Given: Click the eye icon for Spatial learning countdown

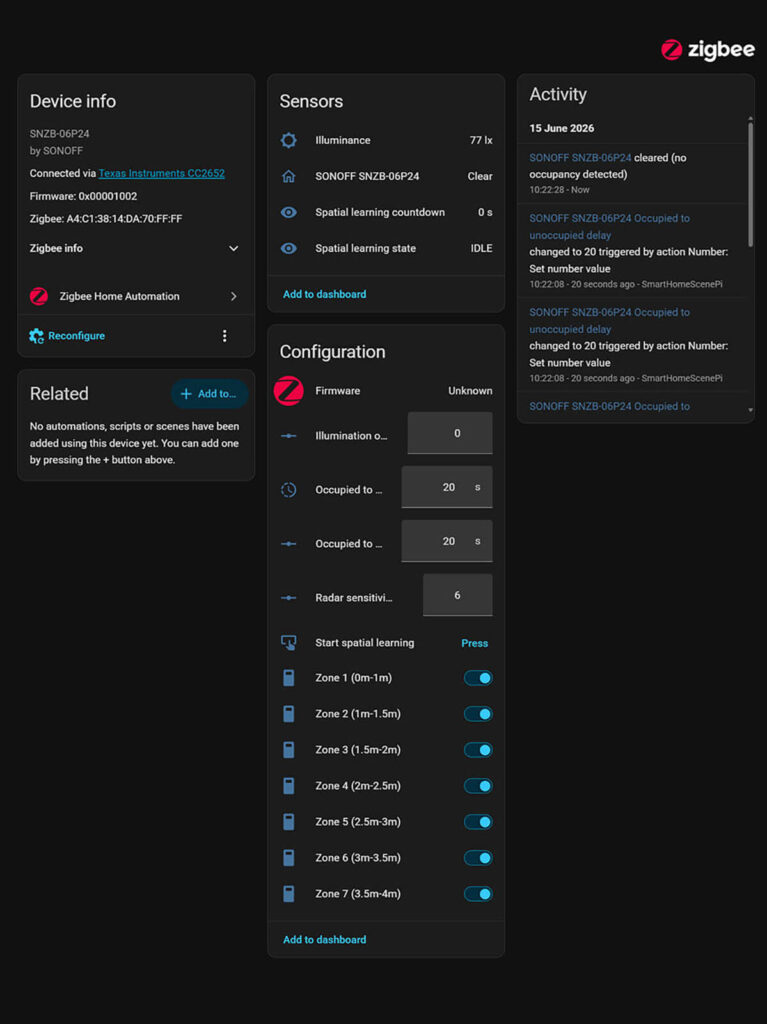Looking at the screenshot, I should (288, 212).
